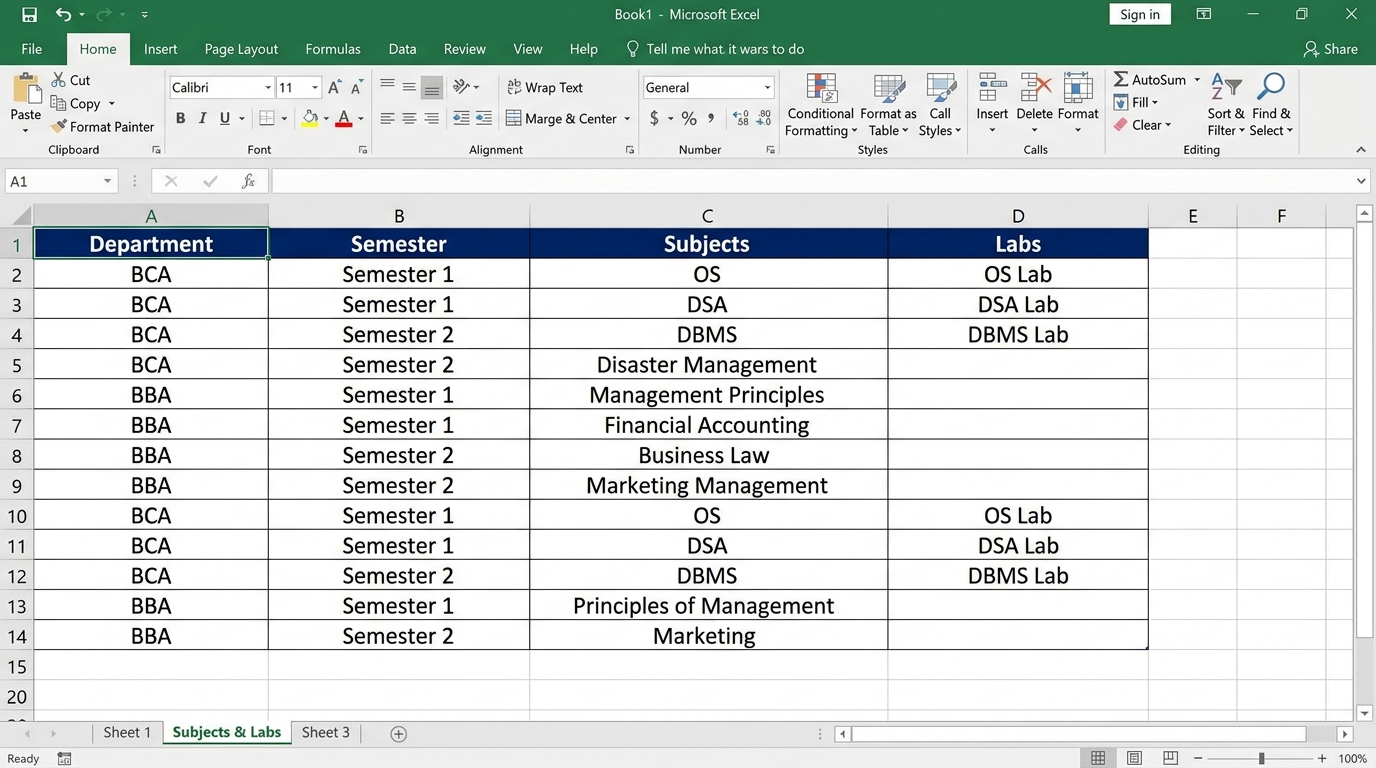Switch to the Sheet 3 tab
Image resolution: width=1376 pixels, height=768 pixels.
tap(326, 733)
